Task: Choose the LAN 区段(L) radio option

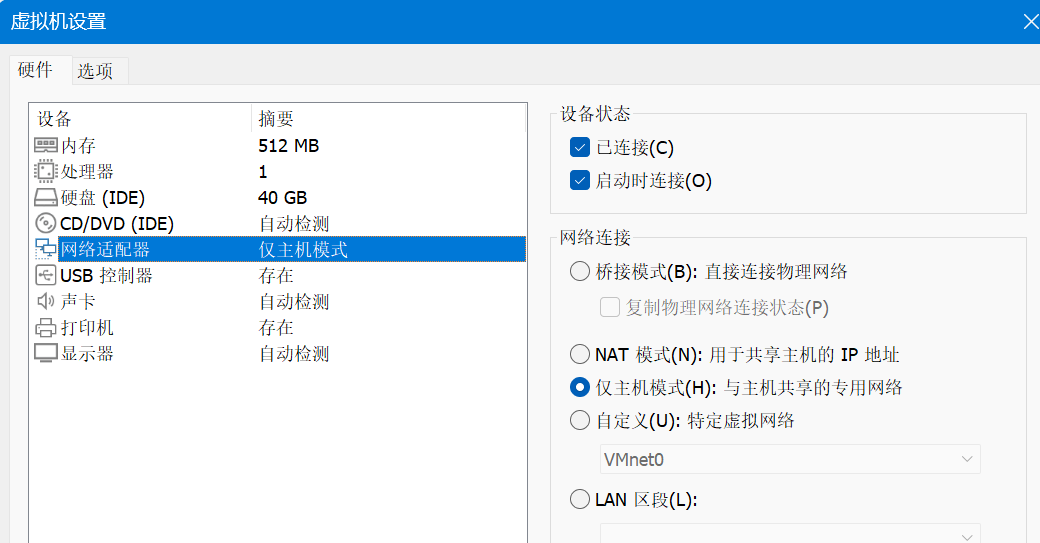Action: click(580, 500)
